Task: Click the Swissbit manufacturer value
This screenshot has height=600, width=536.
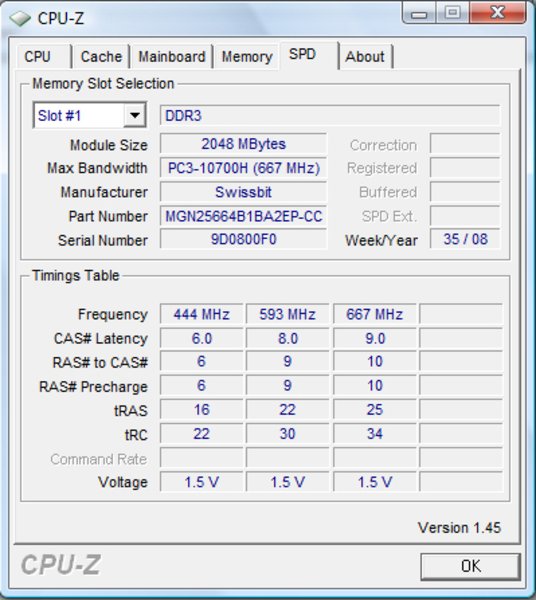Action: click(243, 192)
